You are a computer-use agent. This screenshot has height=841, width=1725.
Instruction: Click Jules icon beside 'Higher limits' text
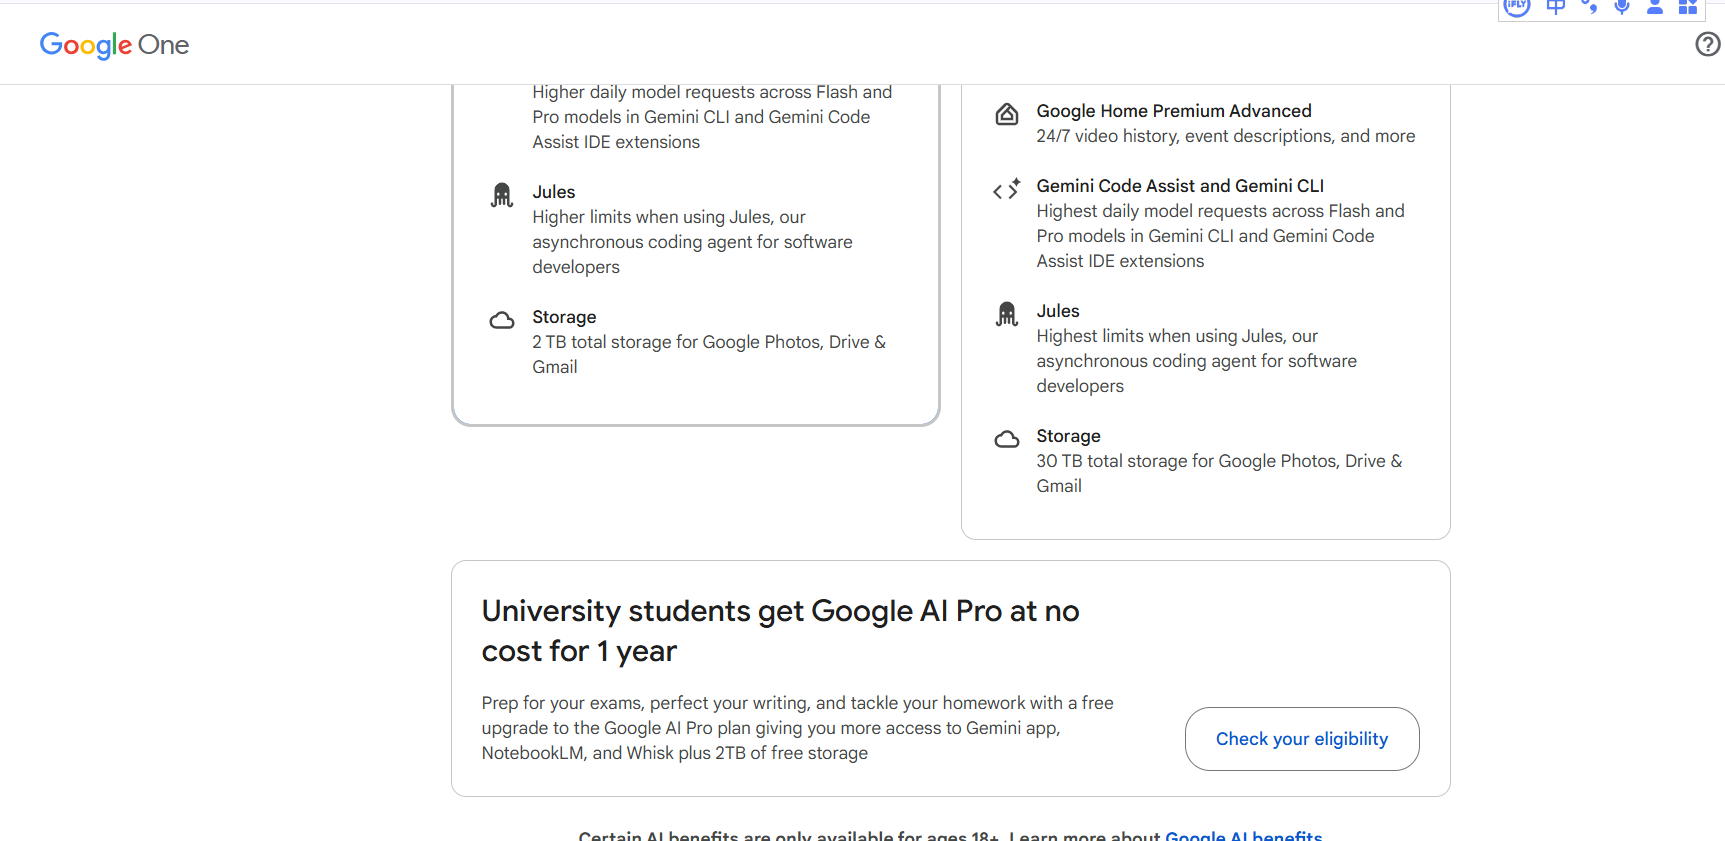click(502, 195)
